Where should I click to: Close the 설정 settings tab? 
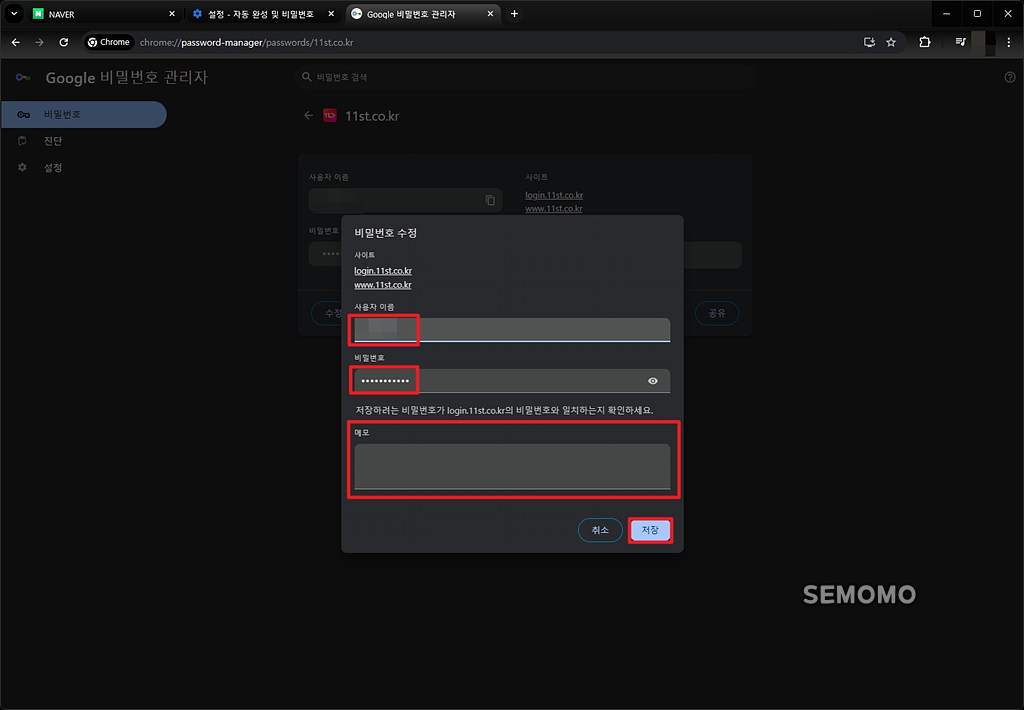point(331,14)
